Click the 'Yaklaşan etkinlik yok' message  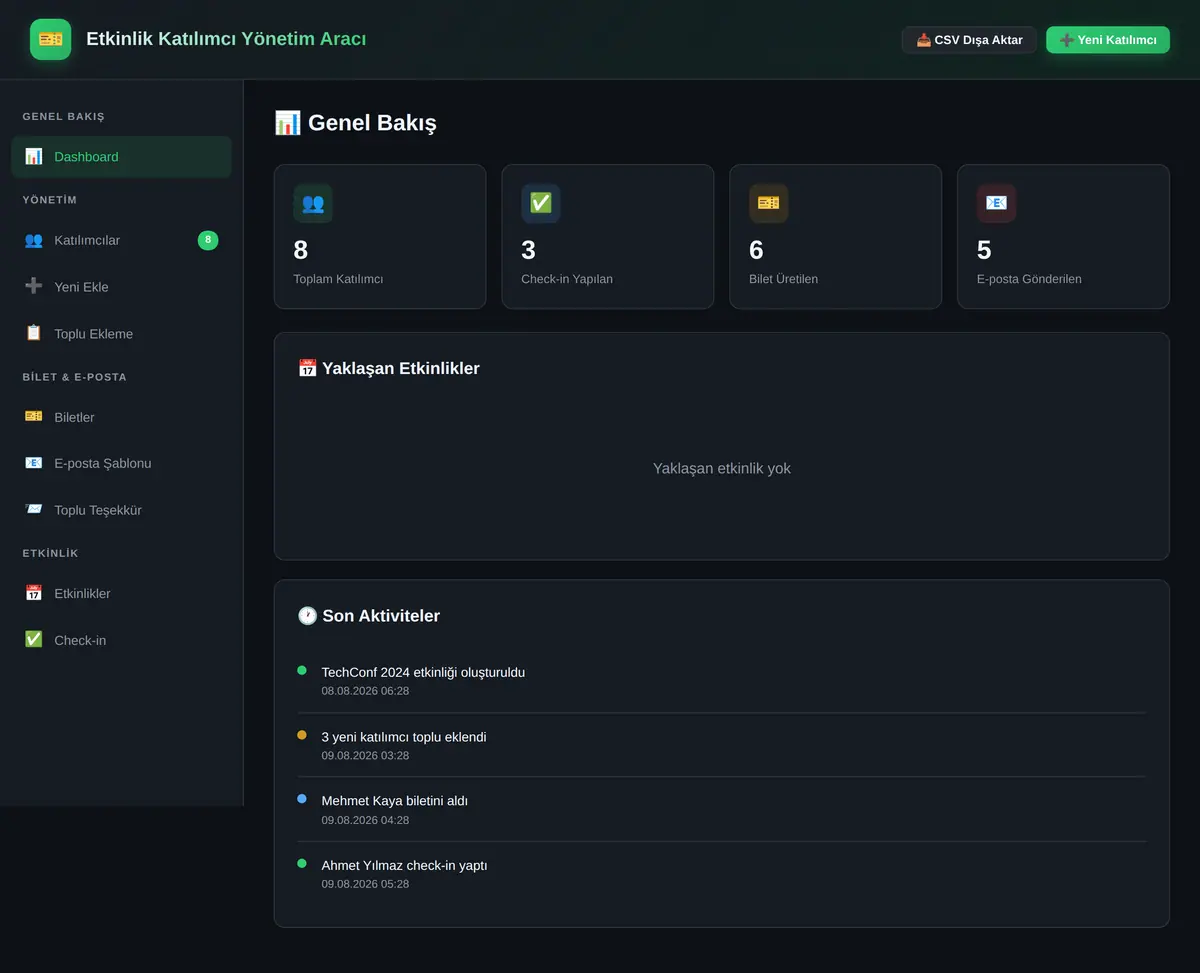pyautogui.click(x=722, y=468)
